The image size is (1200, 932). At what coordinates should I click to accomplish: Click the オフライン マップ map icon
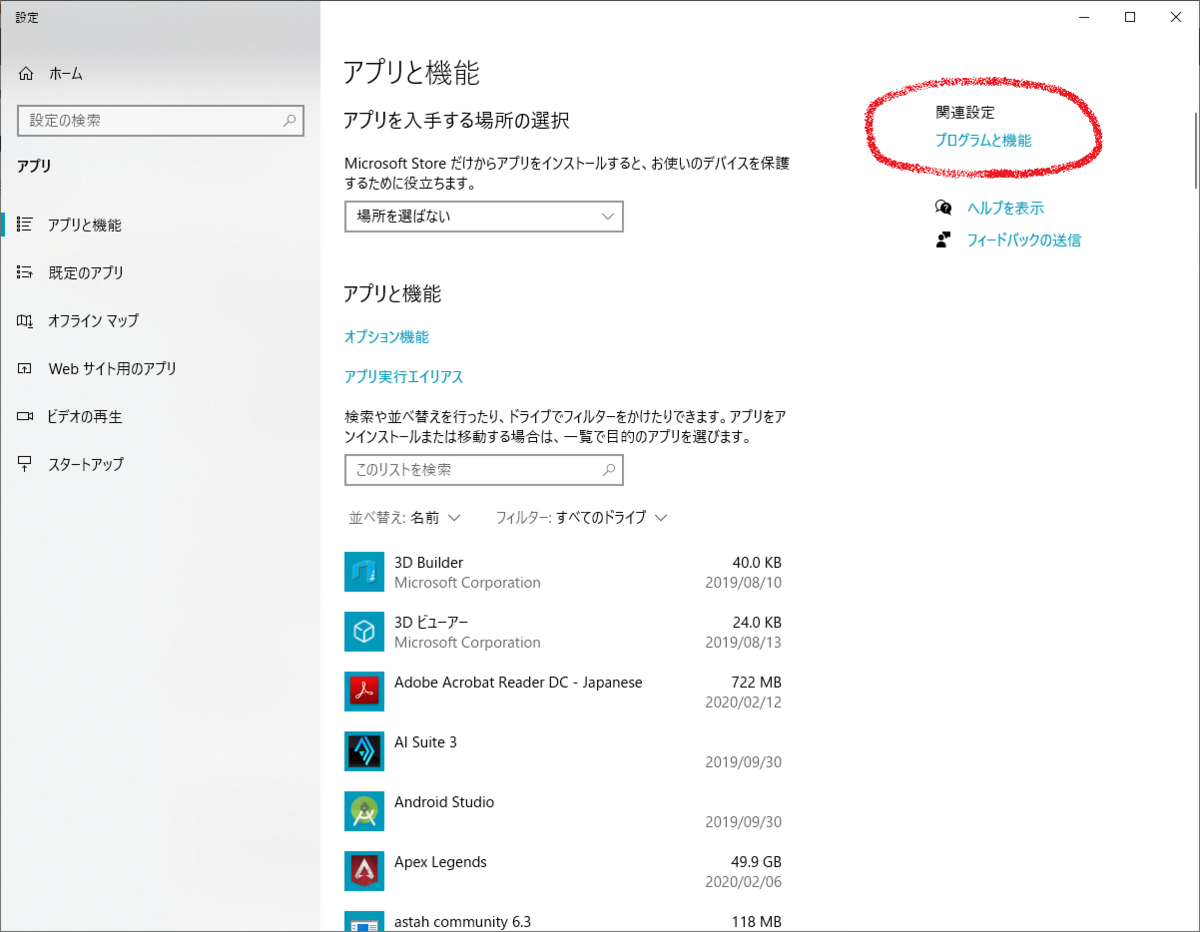click(26, 320)
